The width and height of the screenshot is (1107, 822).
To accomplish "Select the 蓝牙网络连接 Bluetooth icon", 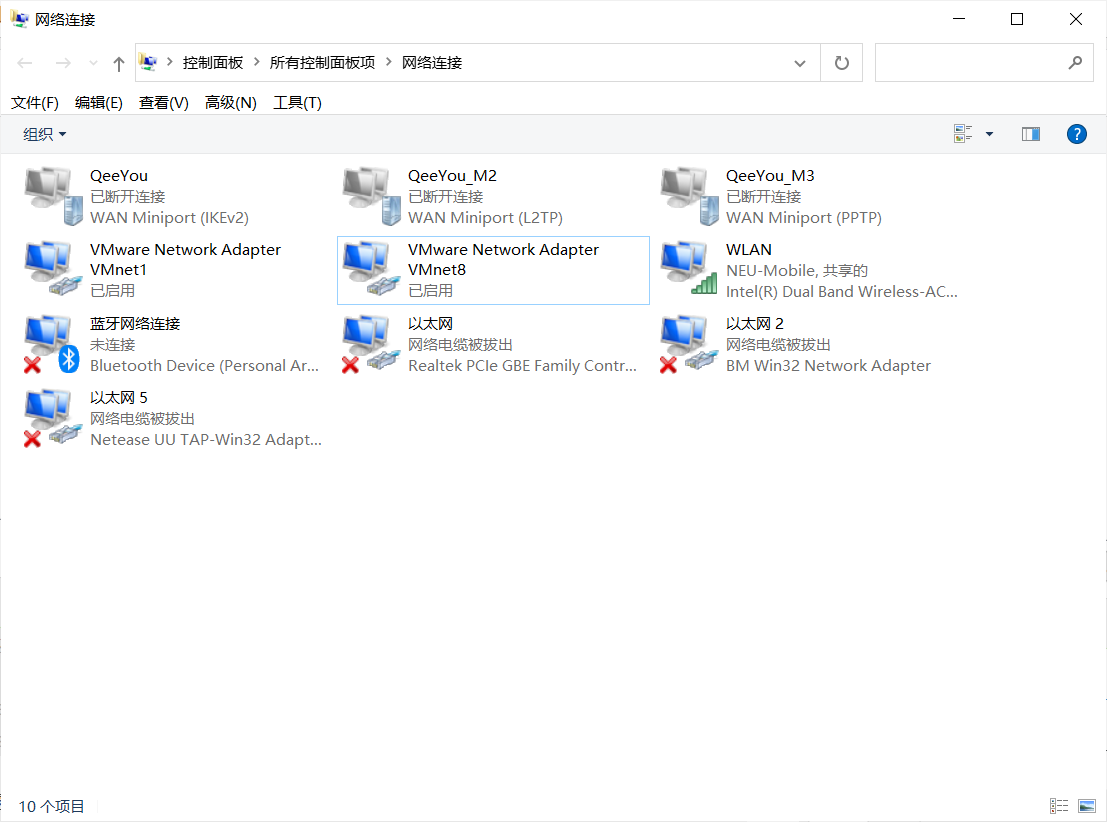I will [x=52, y=344].
